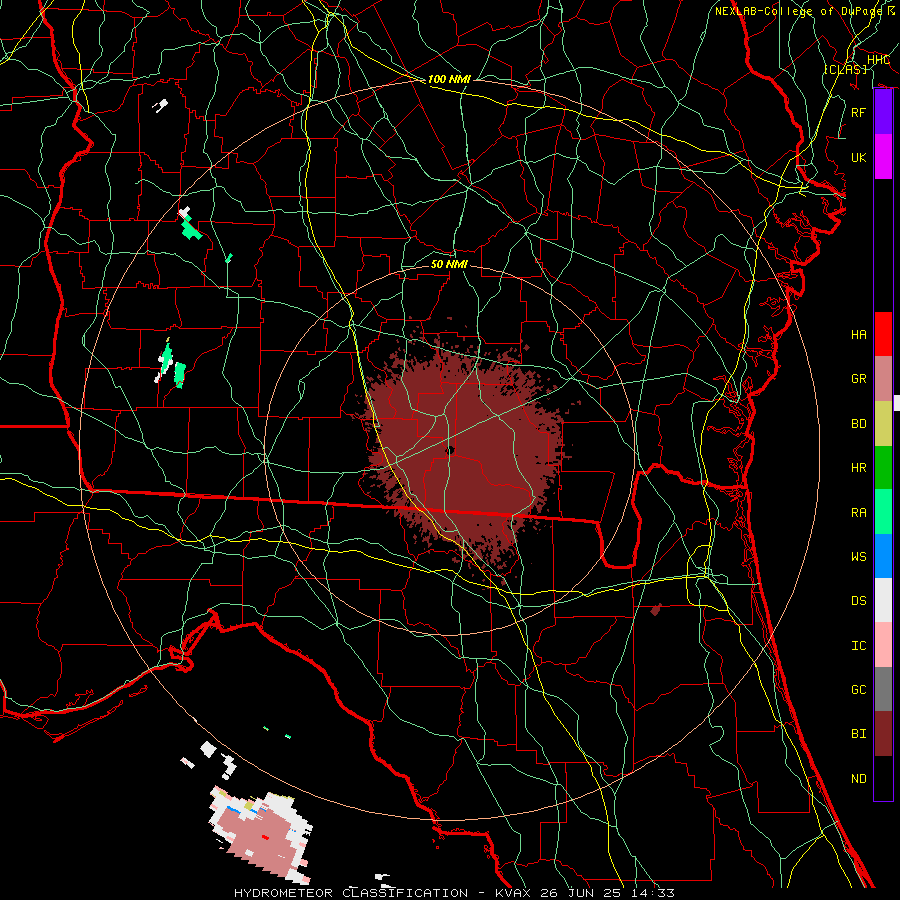Select the GC gray legend swatch
This screenshot has height=900, width=900.
[x=883, y=689]
